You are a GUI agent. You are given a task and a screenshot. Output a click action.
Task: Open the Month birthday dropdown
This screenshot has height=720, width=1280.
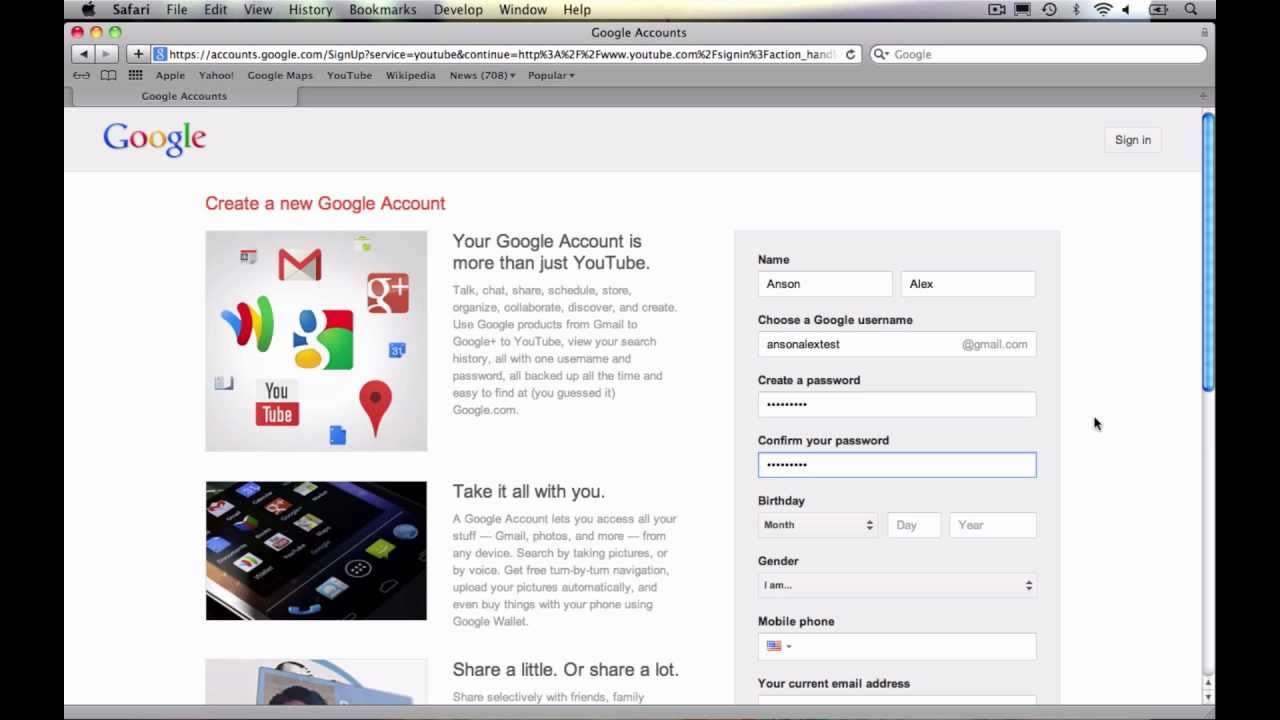pyautogui.click(x=817, y=525)
